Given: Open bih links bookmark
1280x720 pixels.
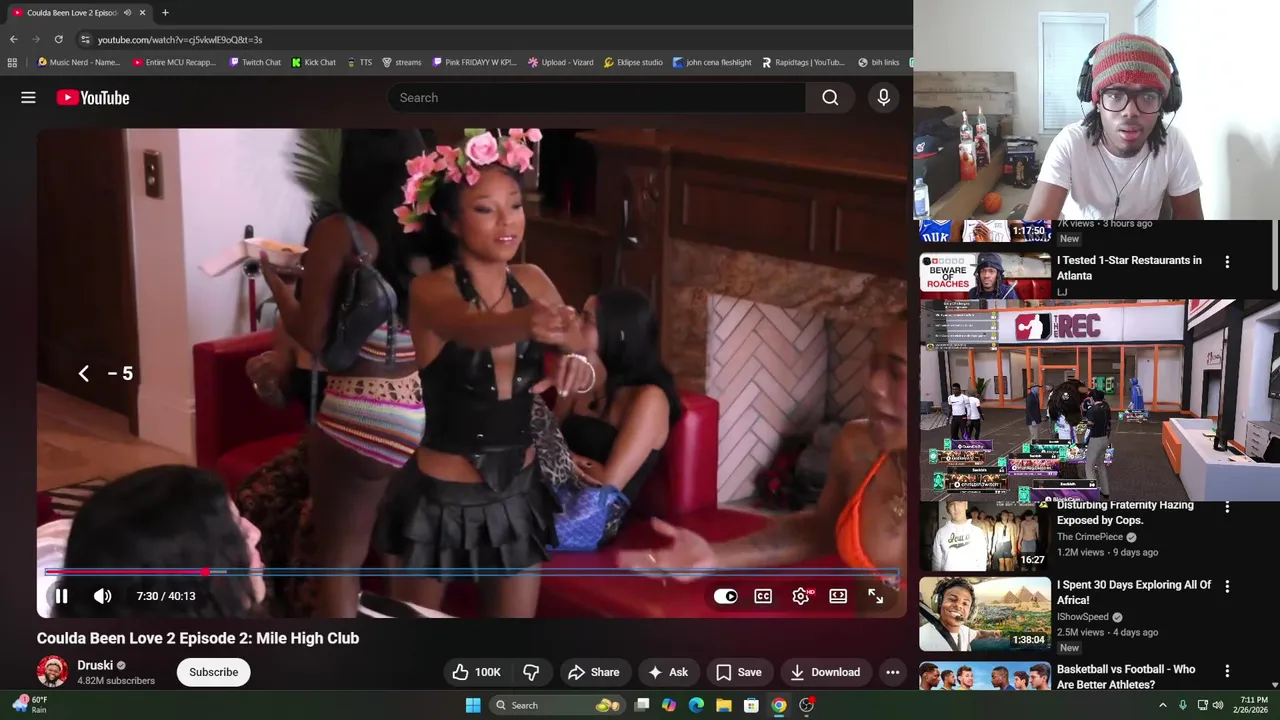Looking at the screenshot, I should [x=878, y=62].
